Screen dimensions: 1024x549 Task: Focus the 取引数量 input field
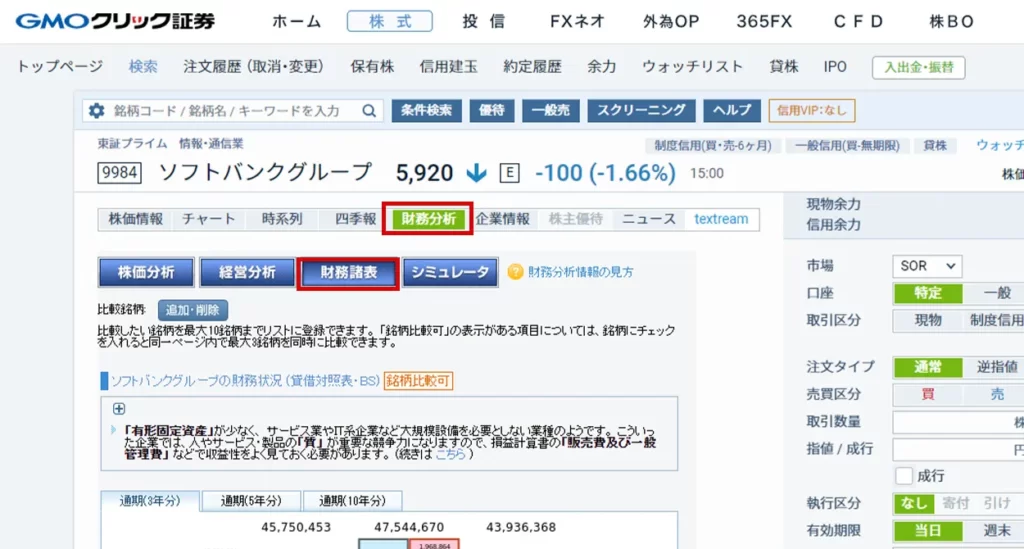click(x=958, y=422)
